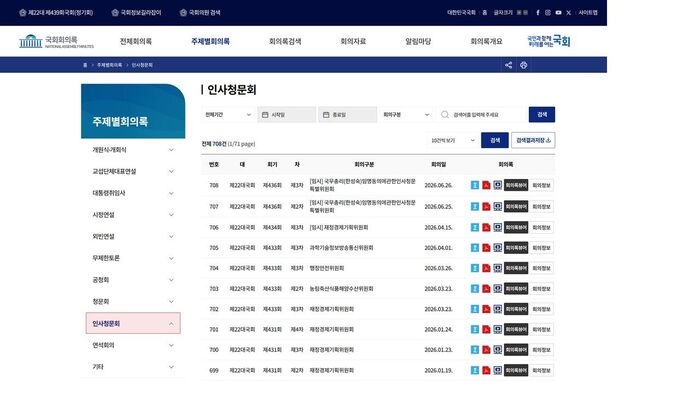Open the red PDF icon in row 707
The height and width of the screenshot is (394, 700).
[x=486, y=207]
